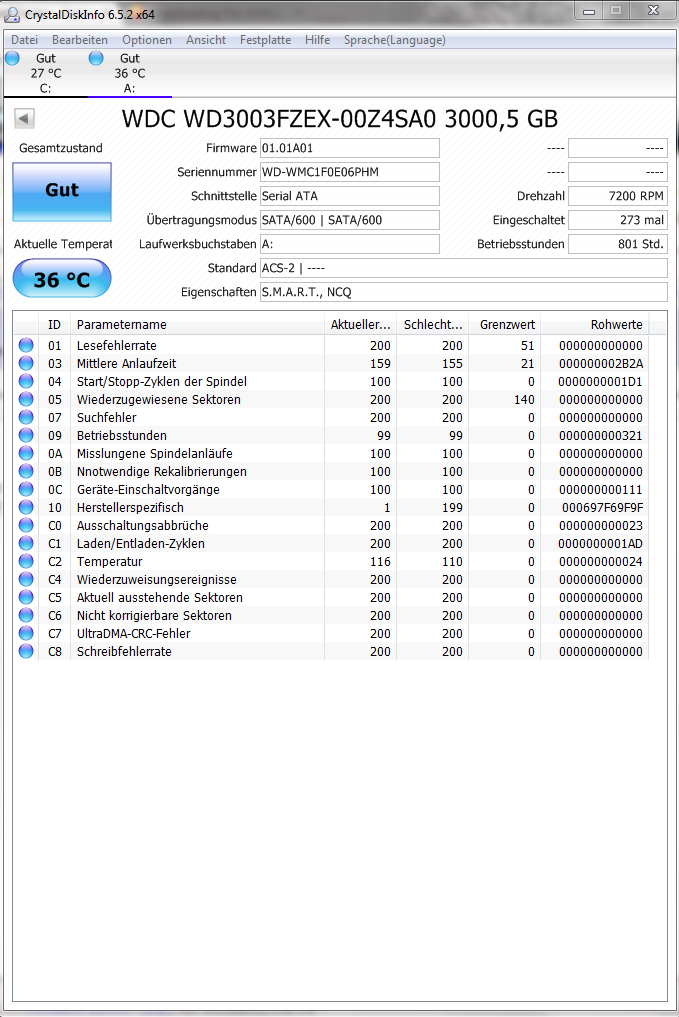Click the CrystalDiskInfo title bar app icon
Viewport: 679px width, 1017px height.
click(x=12, y=14)
